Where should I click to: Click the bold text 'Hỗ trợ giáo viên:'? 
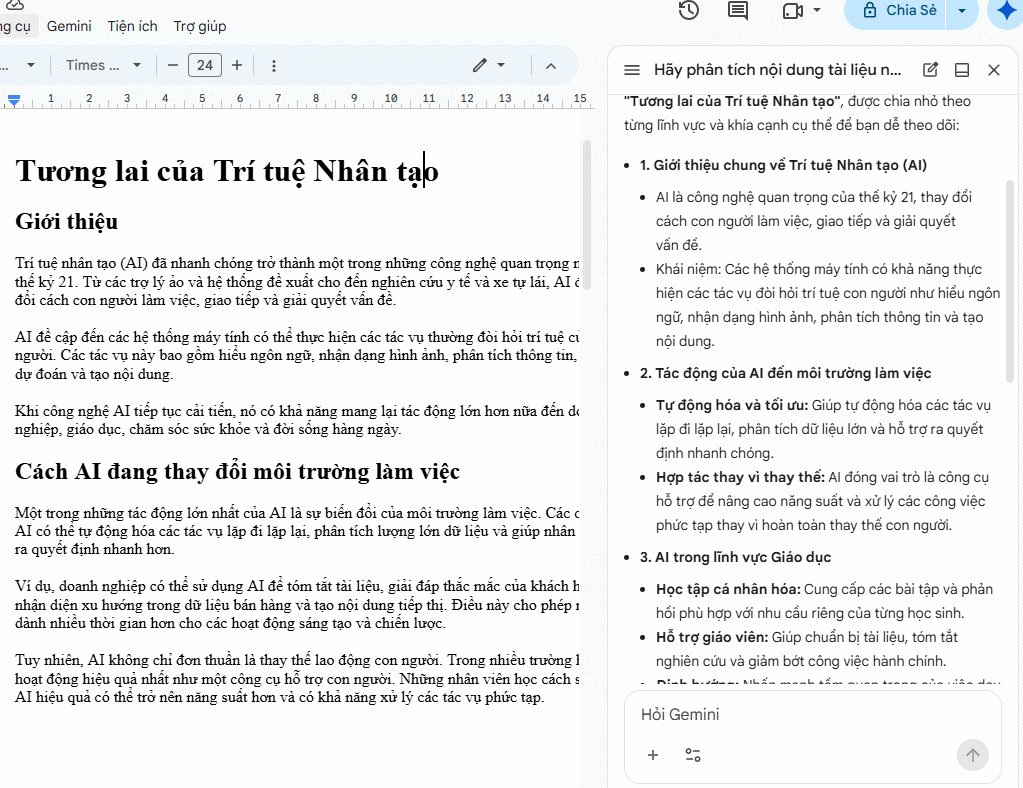712,637
